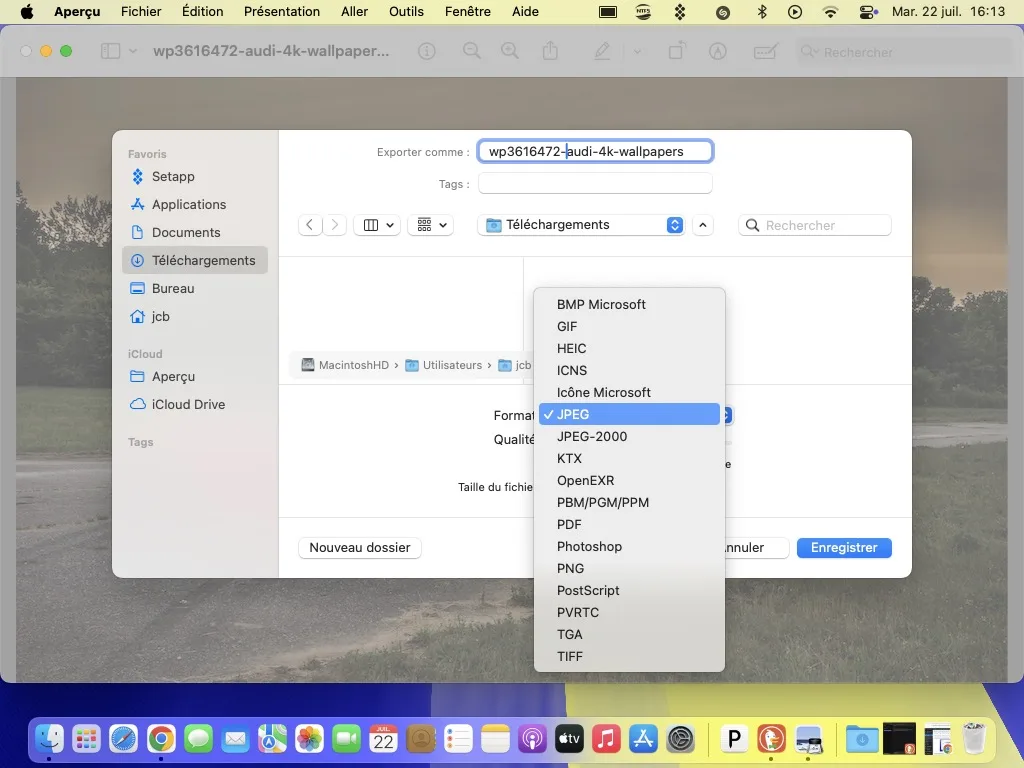Click Utilisateurs in the path bar
1024x768 pixels.
tap(444, 365)
